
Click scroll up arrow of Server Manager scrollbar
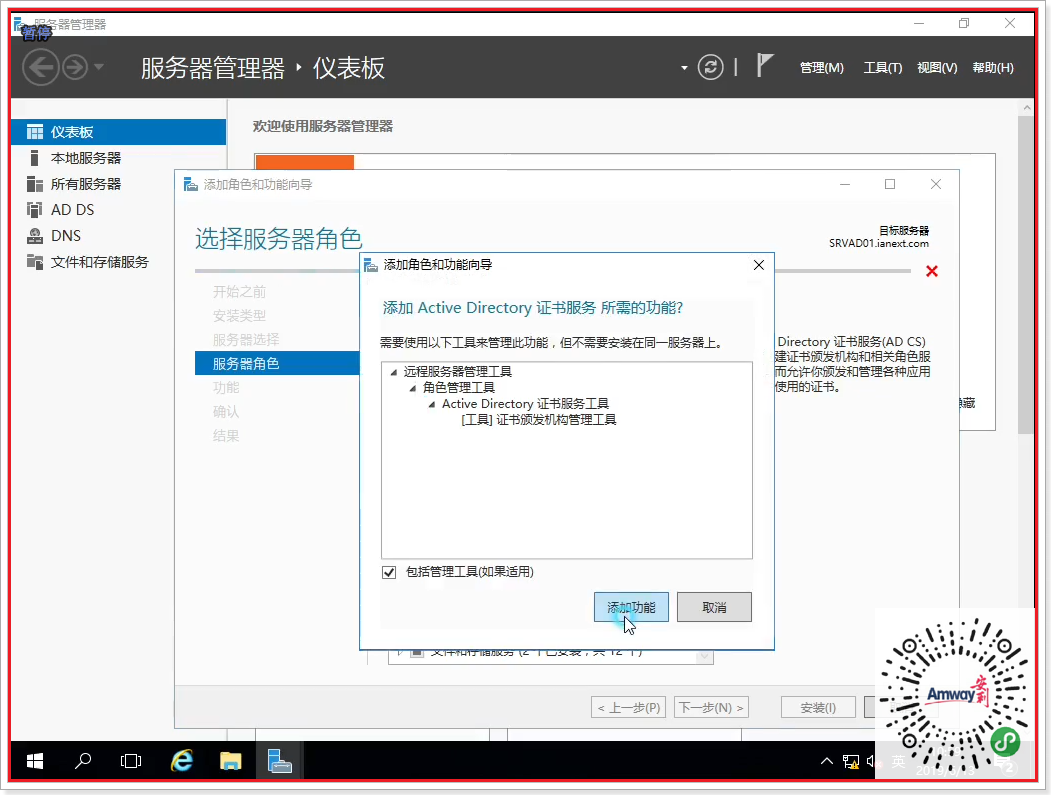[1026, 107]
